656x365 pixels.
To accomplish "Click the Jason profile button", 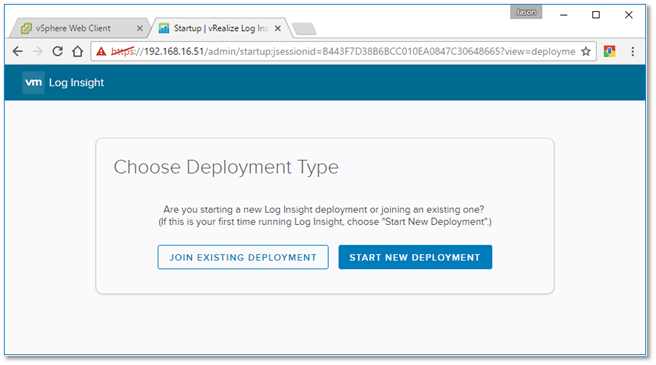I will [526, 12].
